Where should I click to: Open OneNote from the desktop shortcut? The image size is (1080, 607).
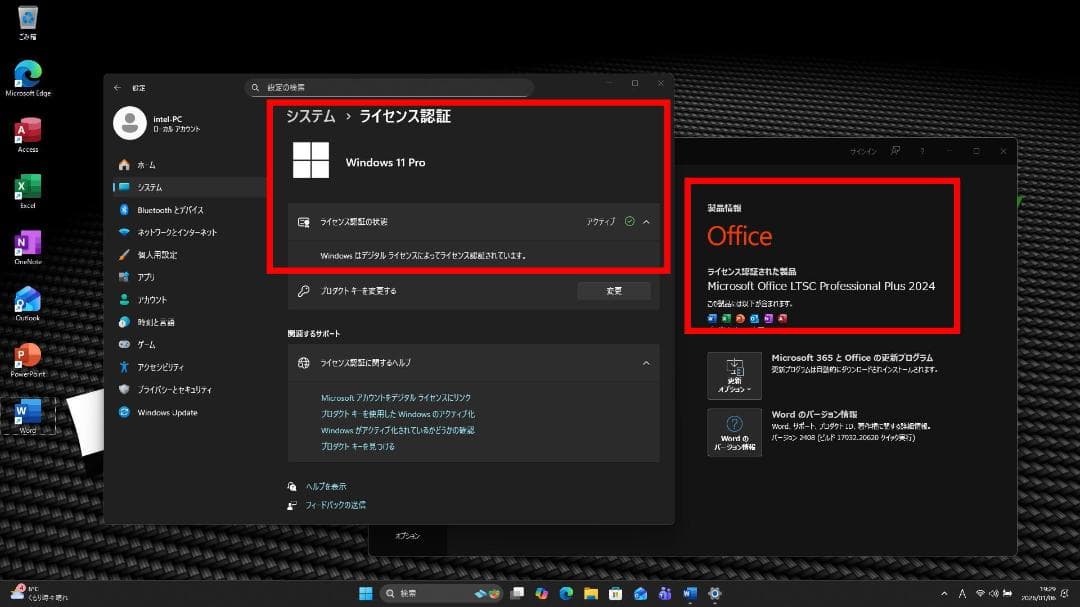26,245
